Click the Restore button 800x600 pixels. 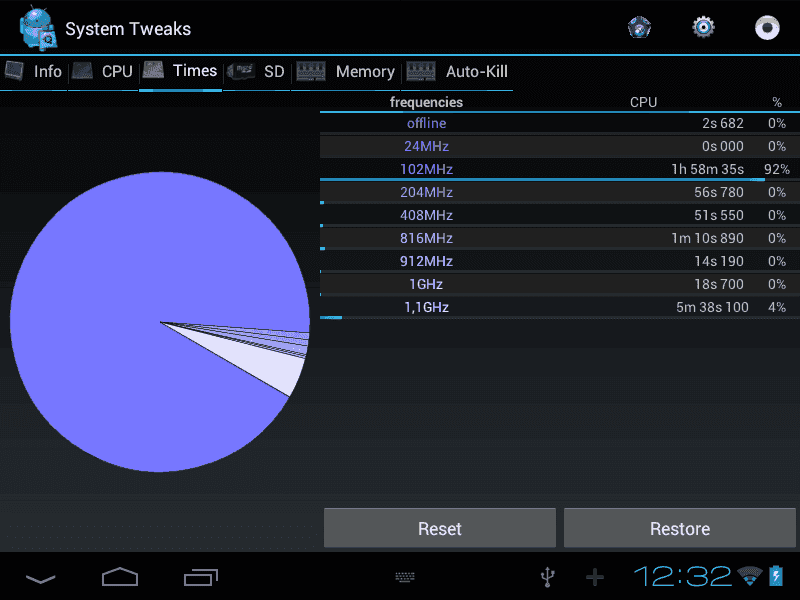(680, 529)
